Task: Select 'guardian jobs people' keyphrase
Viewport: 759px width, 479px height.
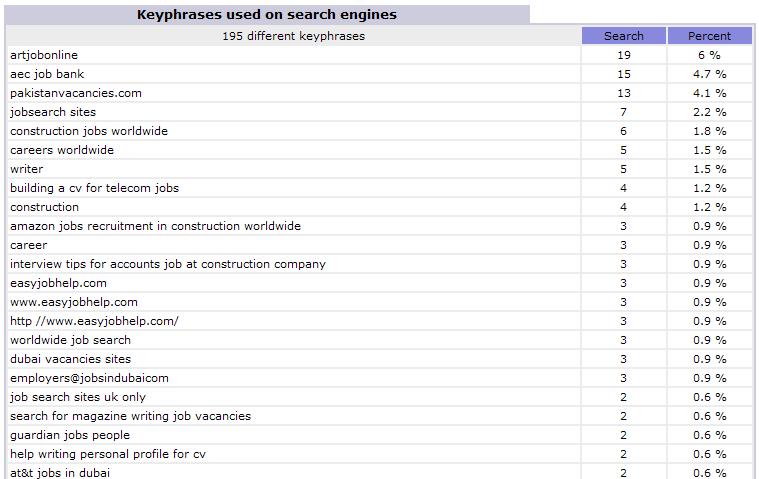Action: pyautogui.click(x=70, y=435)
